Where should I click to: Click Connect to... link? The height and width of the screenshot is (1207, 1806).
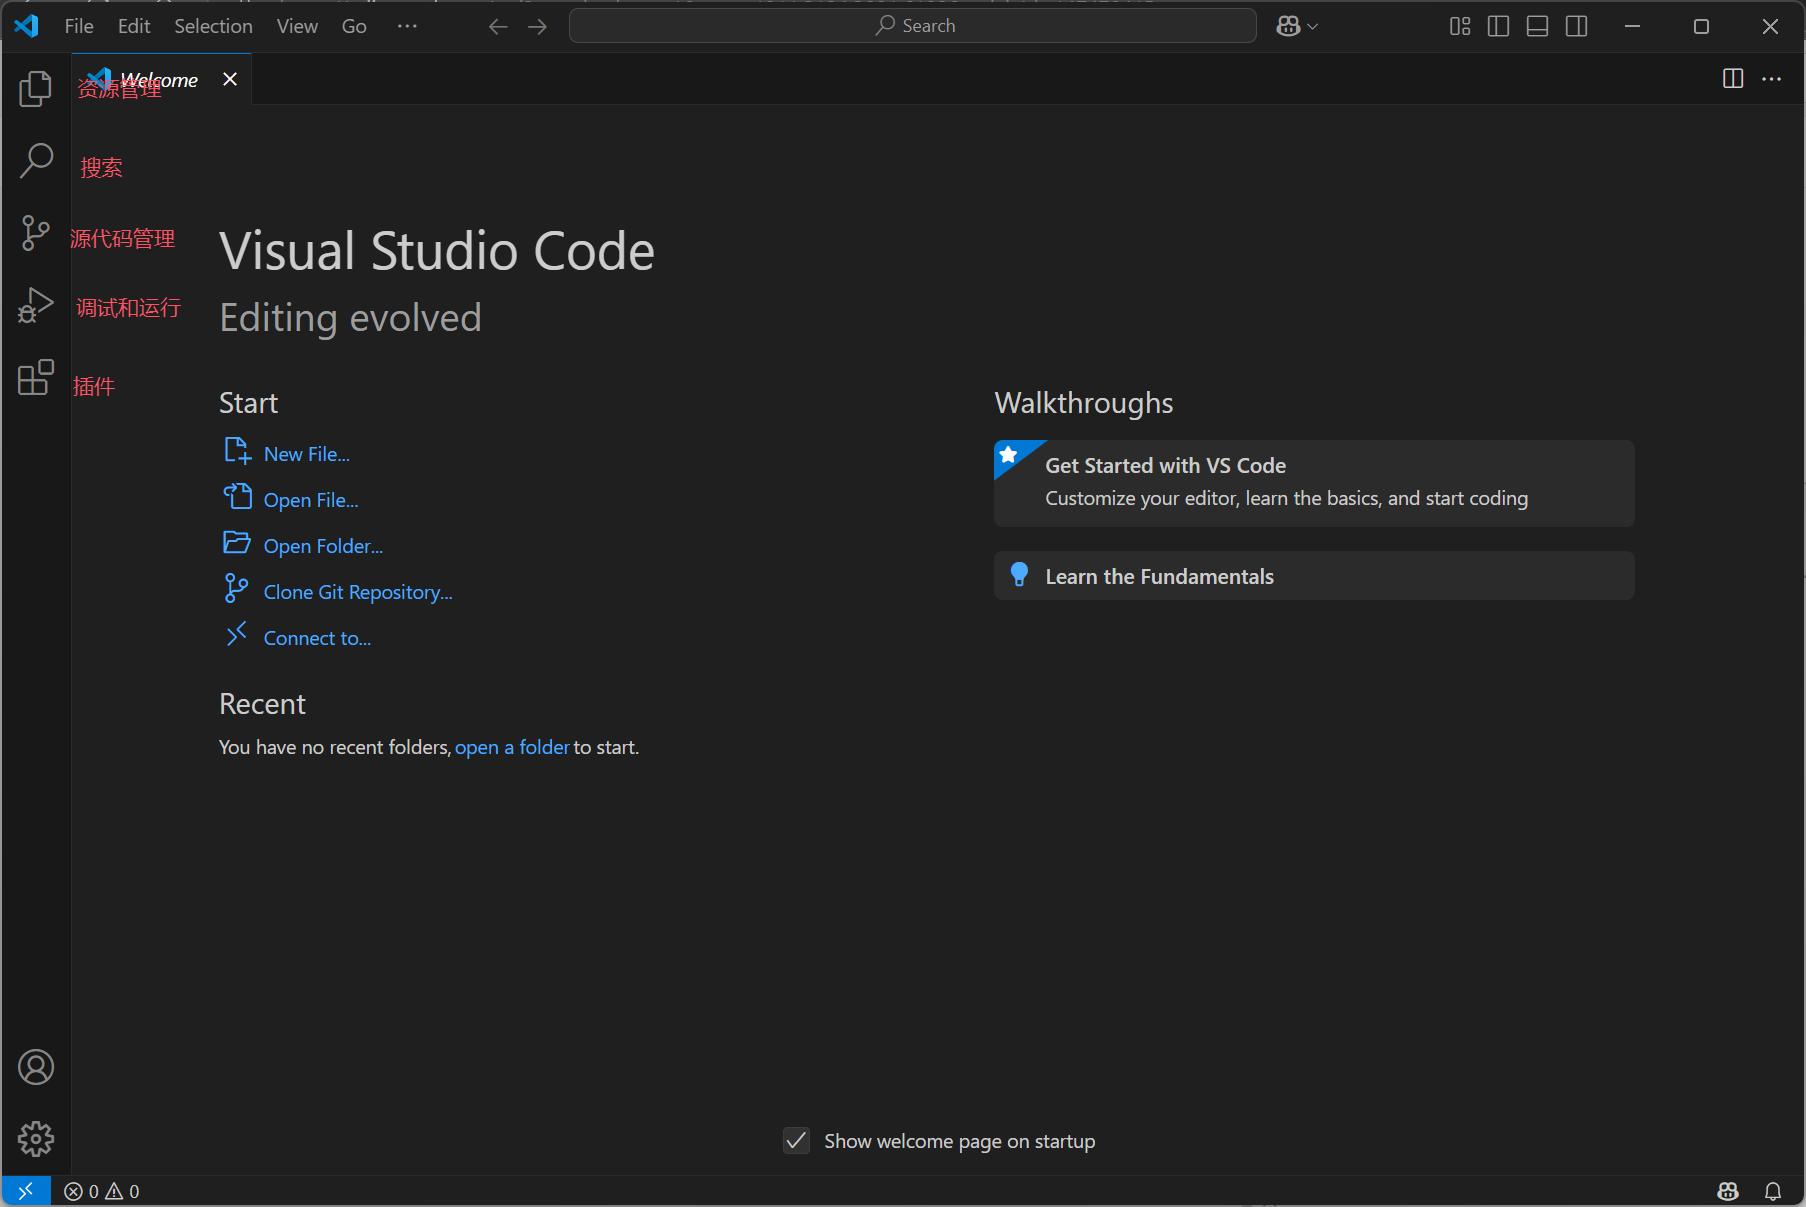(x=317, y=638)
